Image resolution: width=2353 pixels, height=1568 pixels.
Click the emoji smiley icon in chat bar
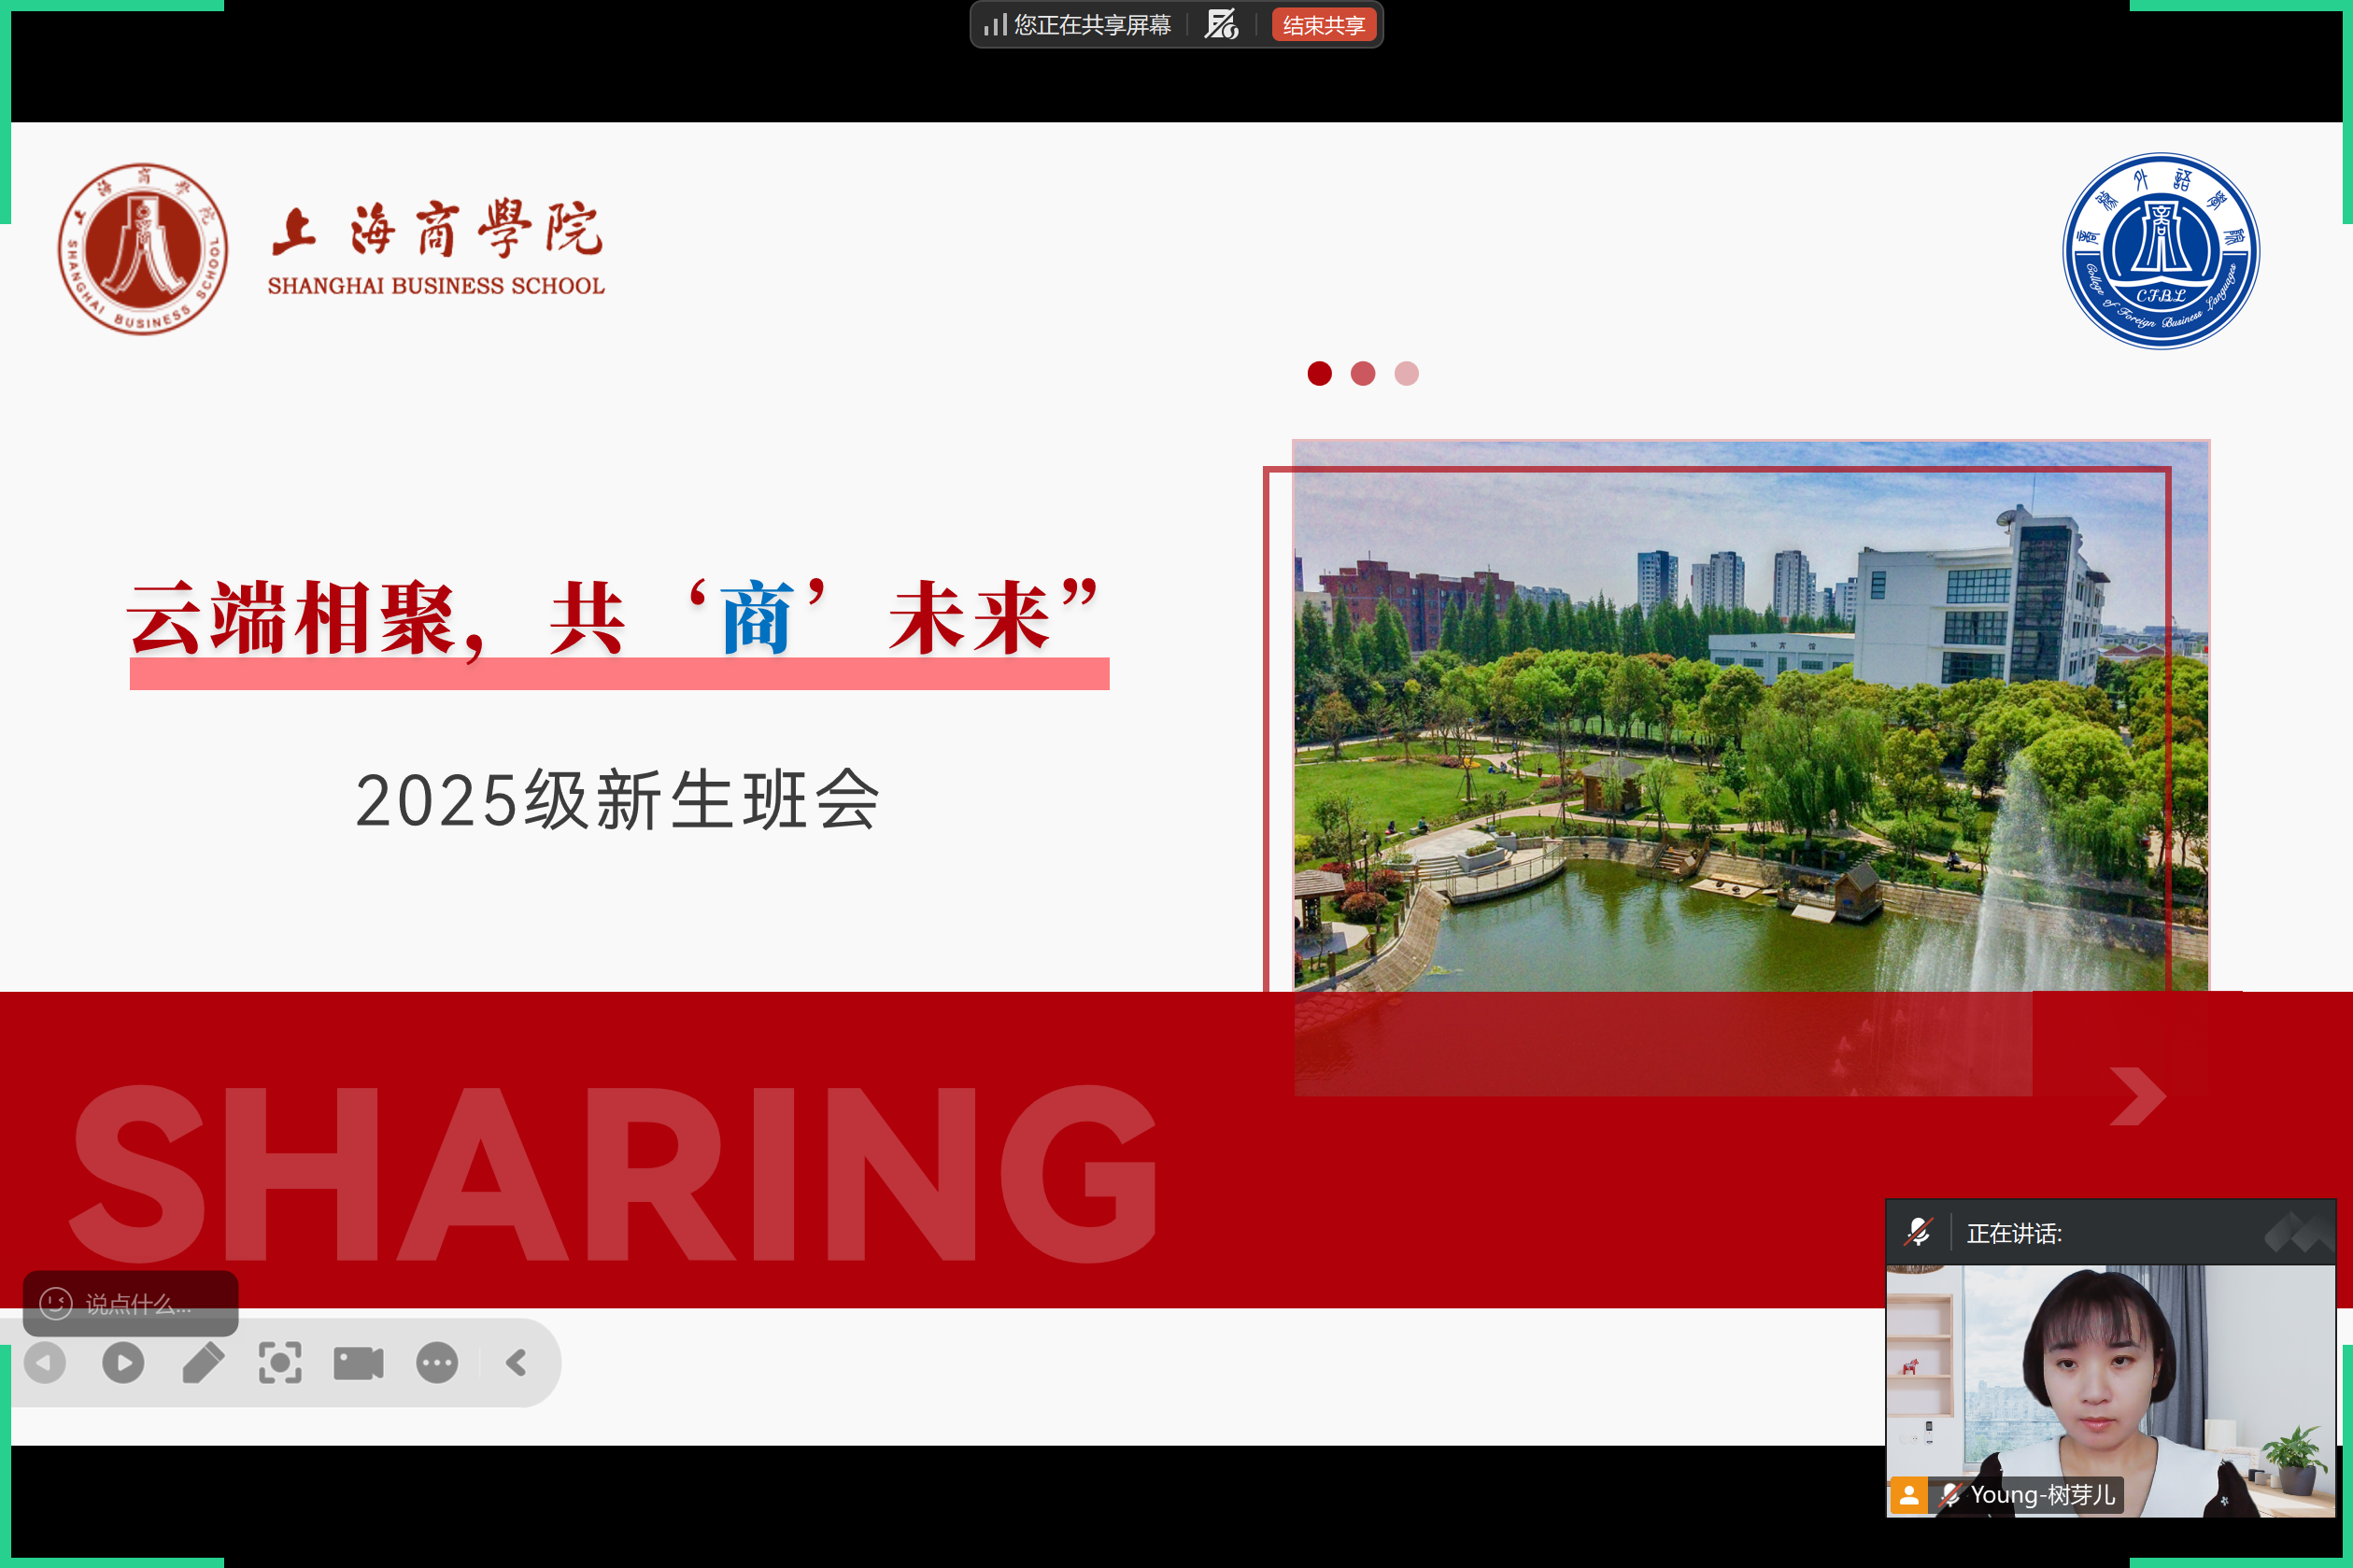[x=55, y=1304]
